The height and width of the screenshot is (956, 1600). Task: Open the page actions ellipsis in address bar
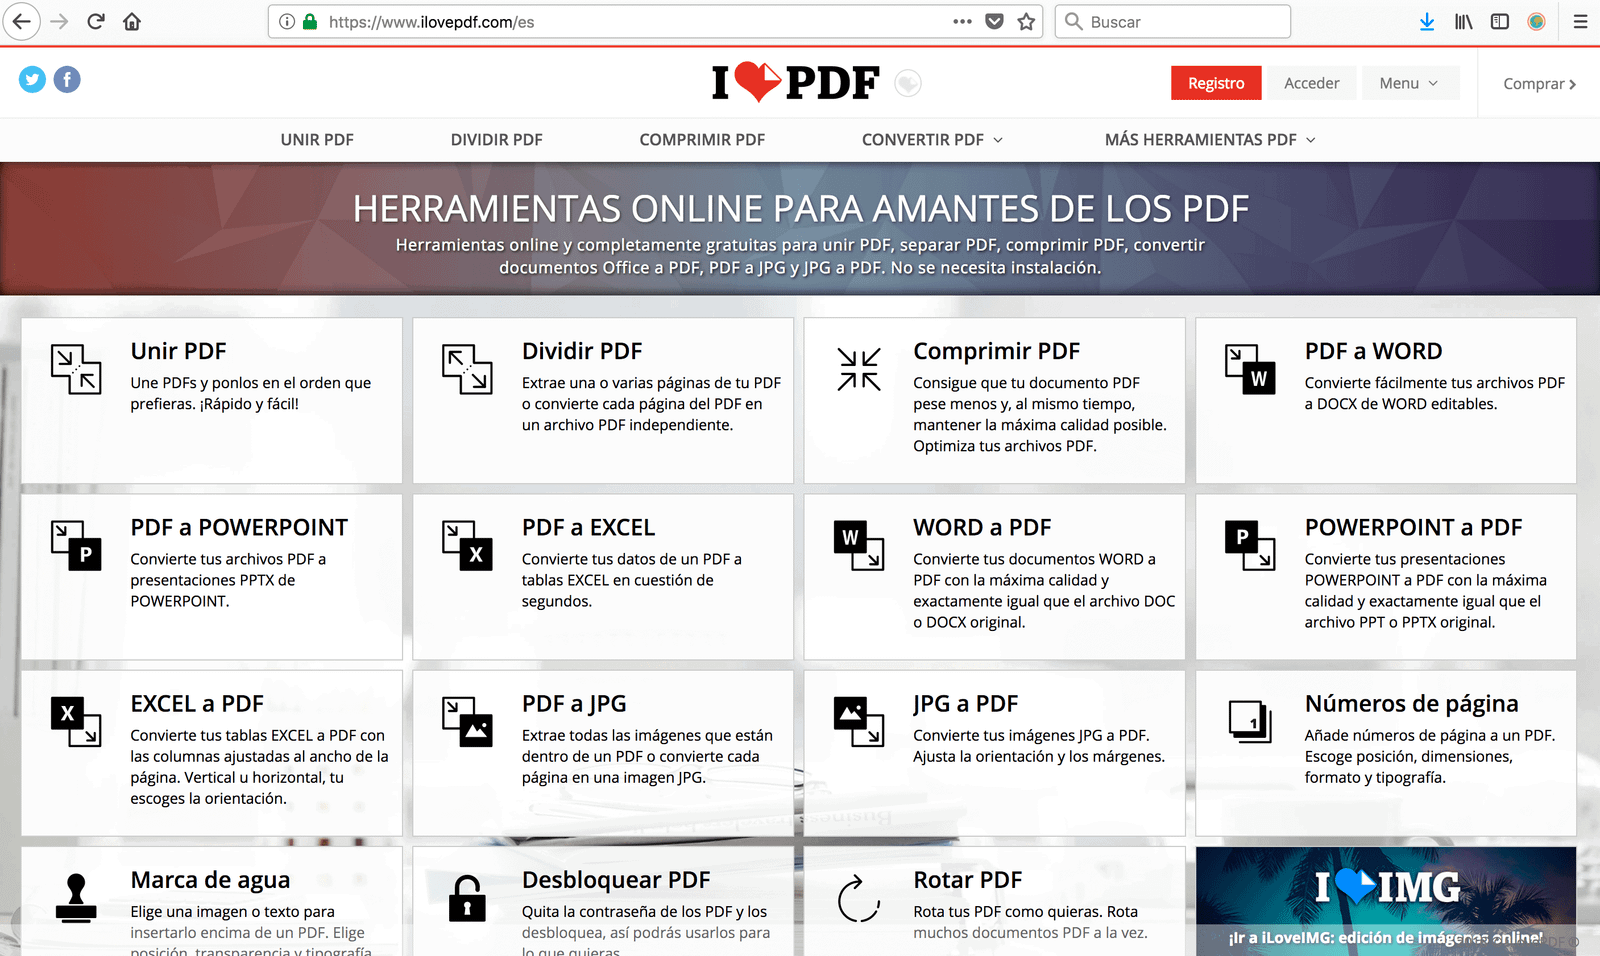(x=962, y=21)
